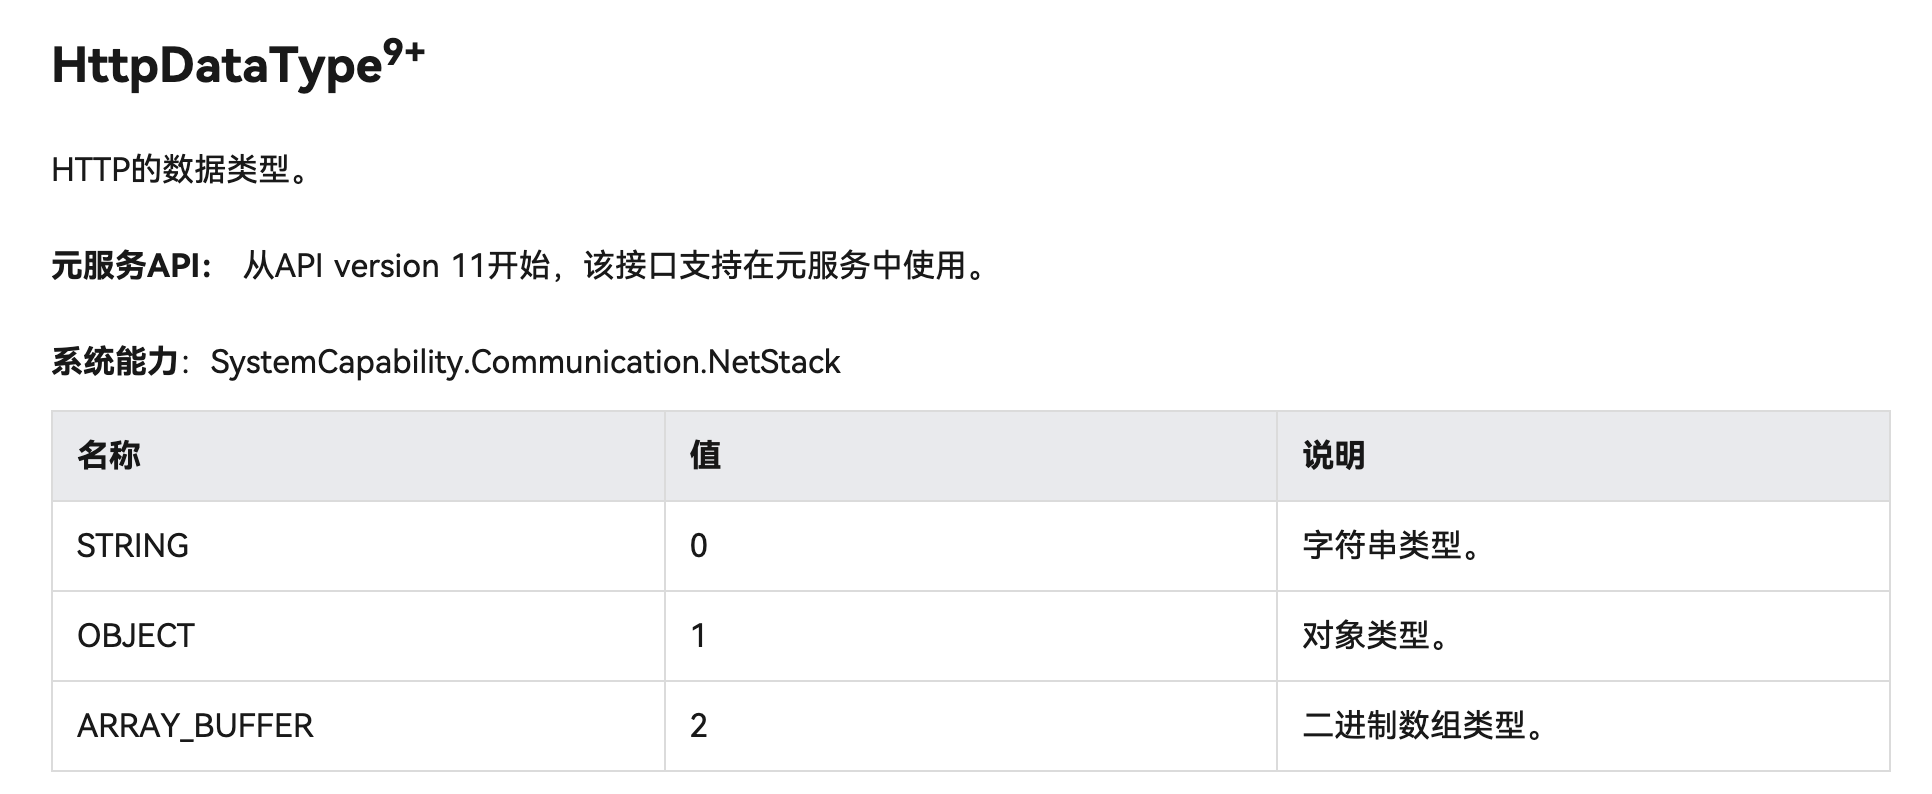This screenshot has height=794, width=1932.
Task: Click the 二进制数组类型 description cell
Action: [1423, 726]
